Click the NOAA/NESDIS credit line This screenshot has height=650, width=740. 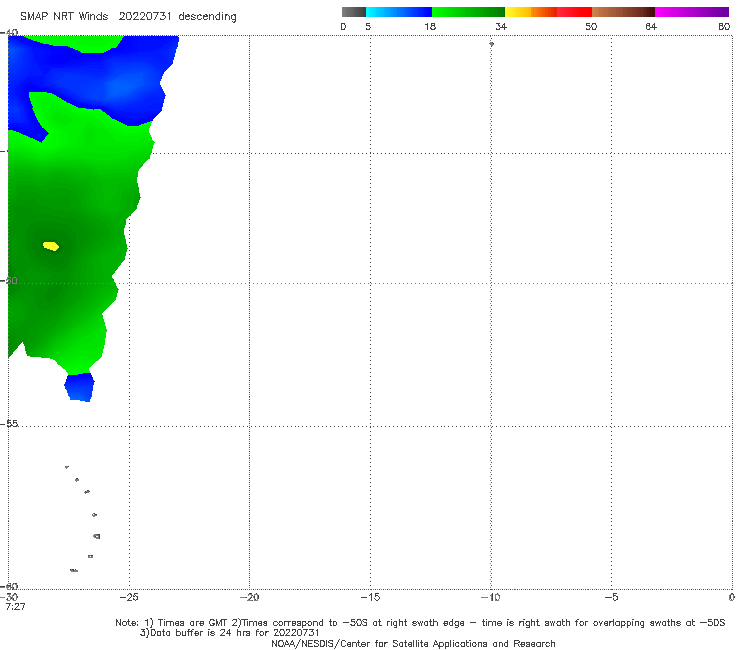pos(413,644)
